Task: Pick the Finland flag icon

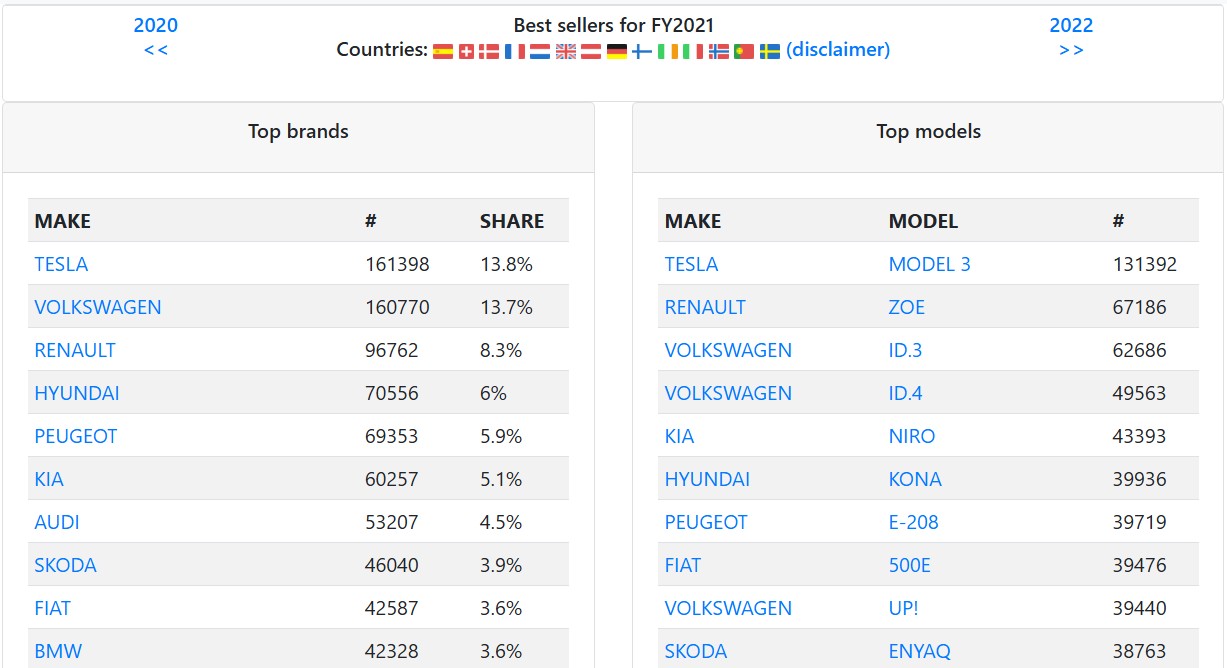Action: 642,51
